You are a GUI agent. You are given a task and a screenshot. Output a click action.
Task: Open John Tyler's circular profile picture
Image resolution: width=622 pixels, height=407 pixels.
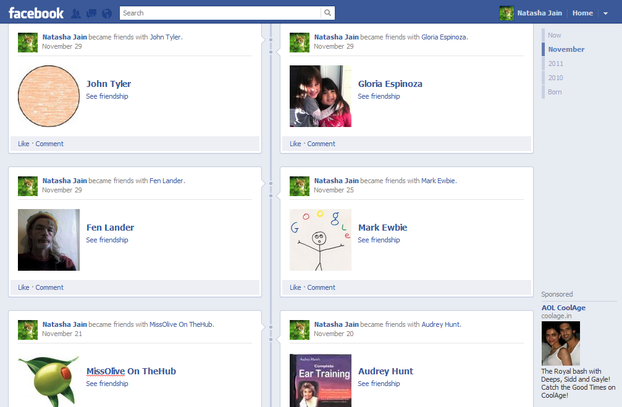pos(49,96)
